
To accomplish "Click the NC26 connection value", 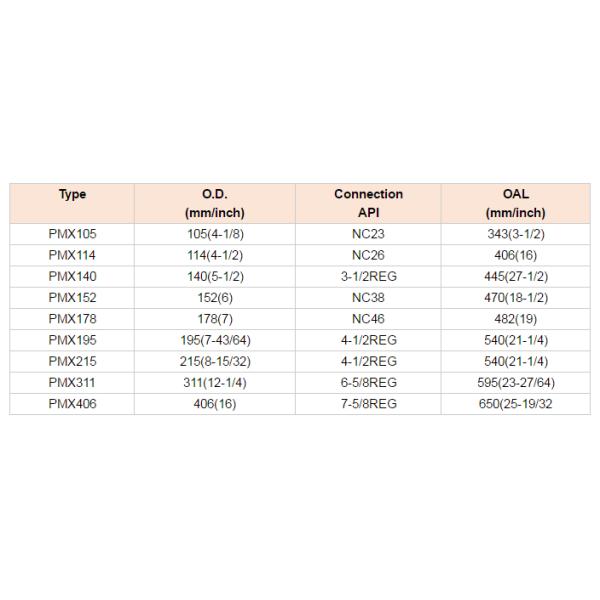I will (x=368, y=255).
